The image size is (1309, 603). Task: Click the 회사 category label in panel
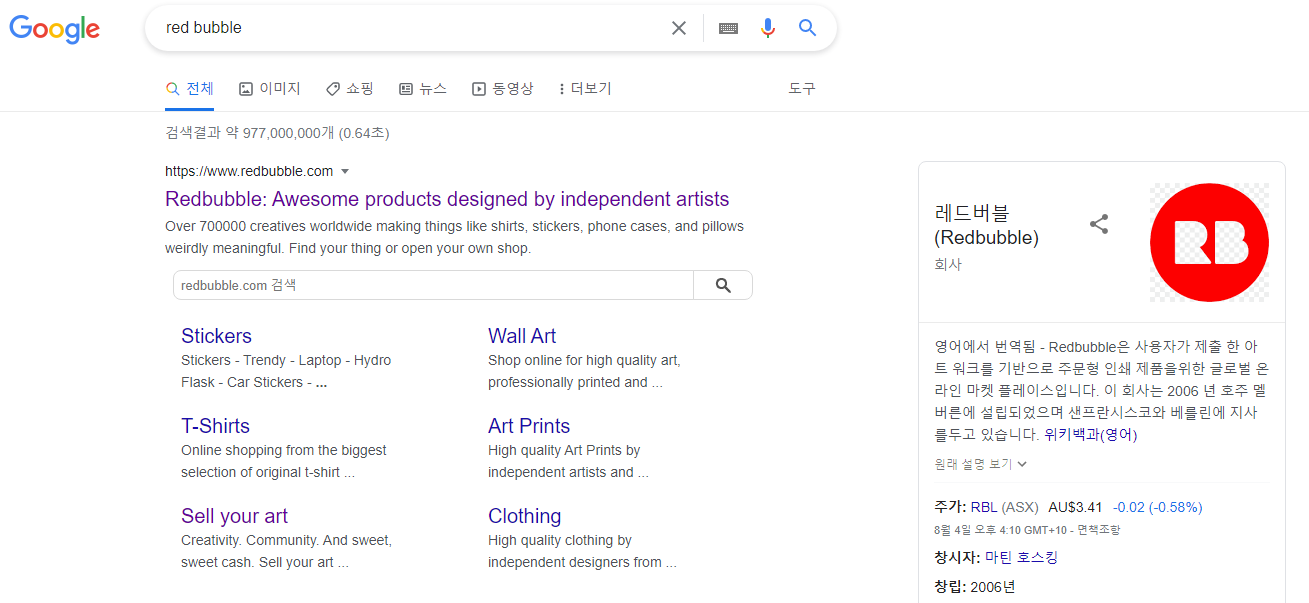948,265
